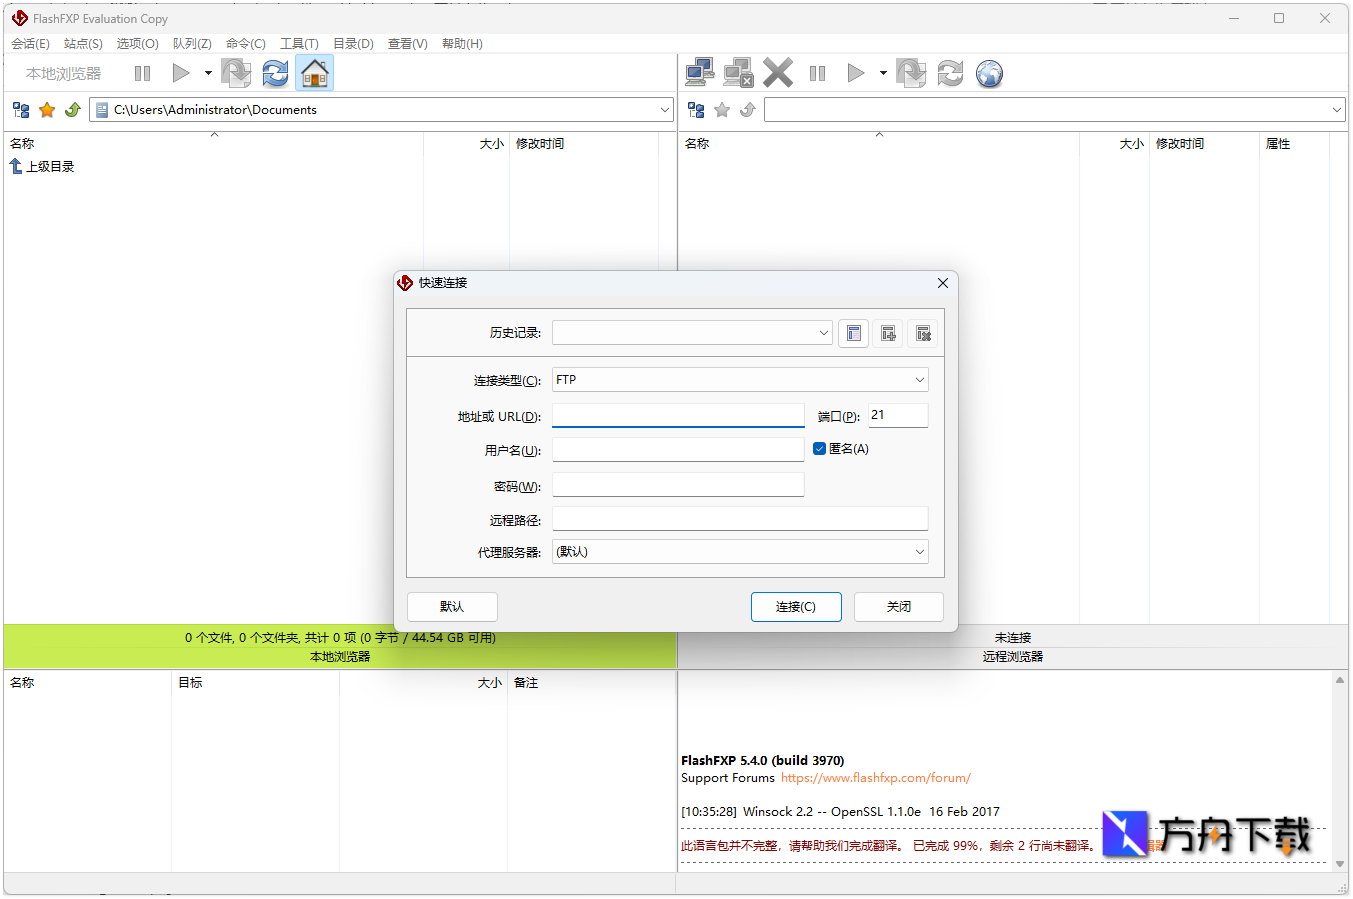Open the 选项(O) menu
This screenshot has height=899, width=1353.
(137, 44)
